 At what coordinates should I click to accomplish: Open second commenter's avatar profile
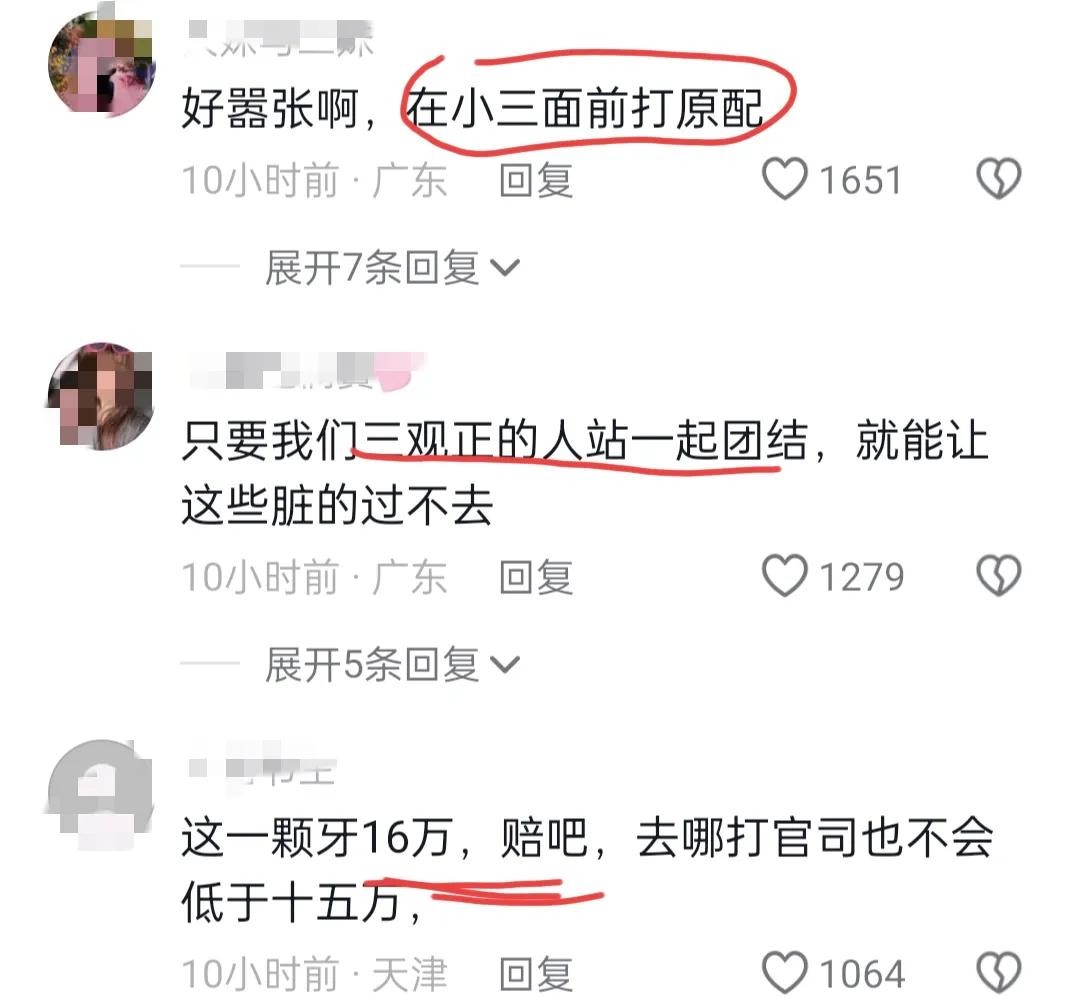coord(101,396)
